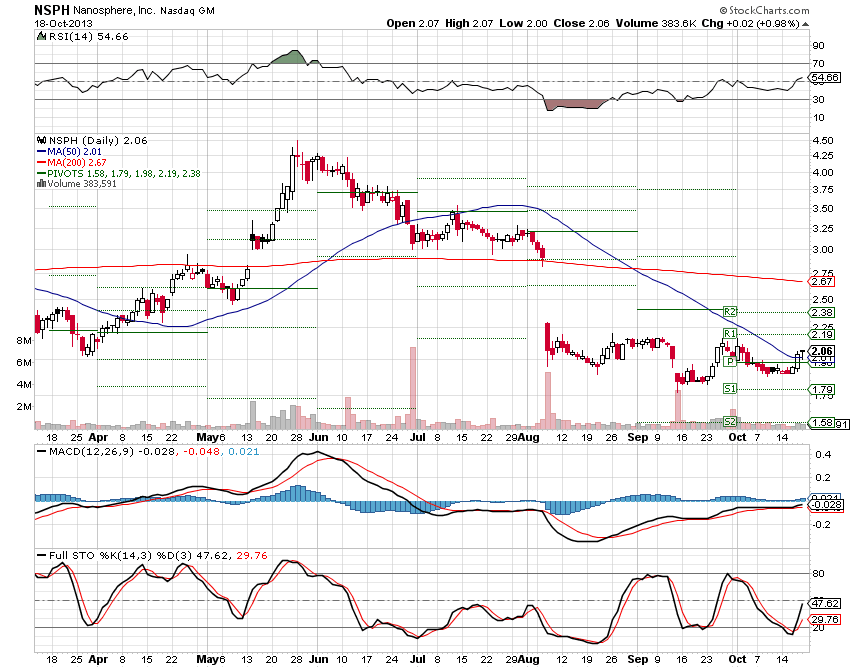Select the R2 pivot marker
The height and width of the screenshot is (668, 850).
click(x=730, y=312)
